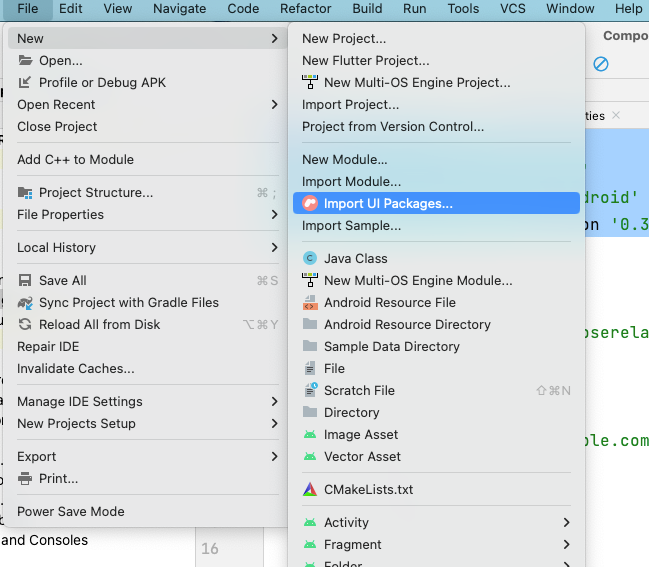Click the Sample Data Directory folder icon
This screenshot has width=649, height=567.
(x=310, y=346)
